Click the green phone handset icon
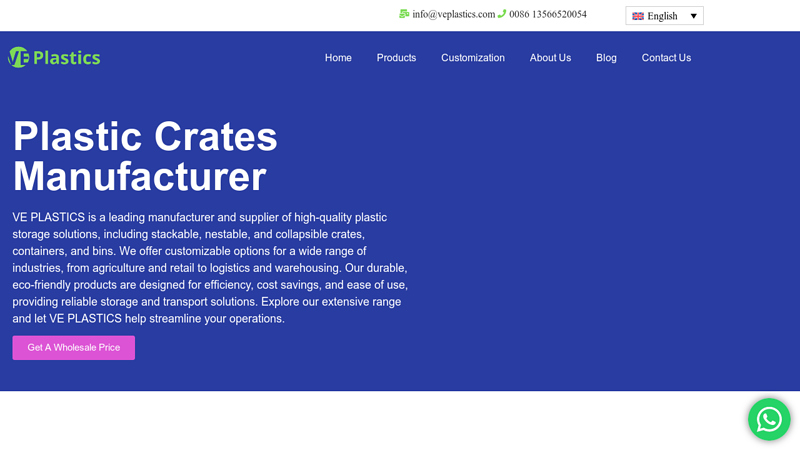The width and height of the screenshot is (800, 450). [502, 14]
